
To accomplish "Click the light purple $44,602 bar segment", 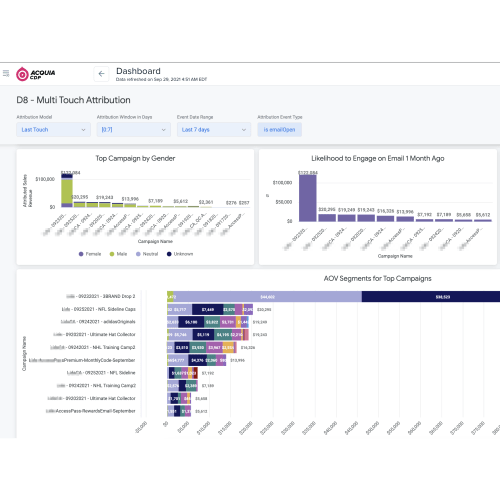I will click(x=267, y=297).
